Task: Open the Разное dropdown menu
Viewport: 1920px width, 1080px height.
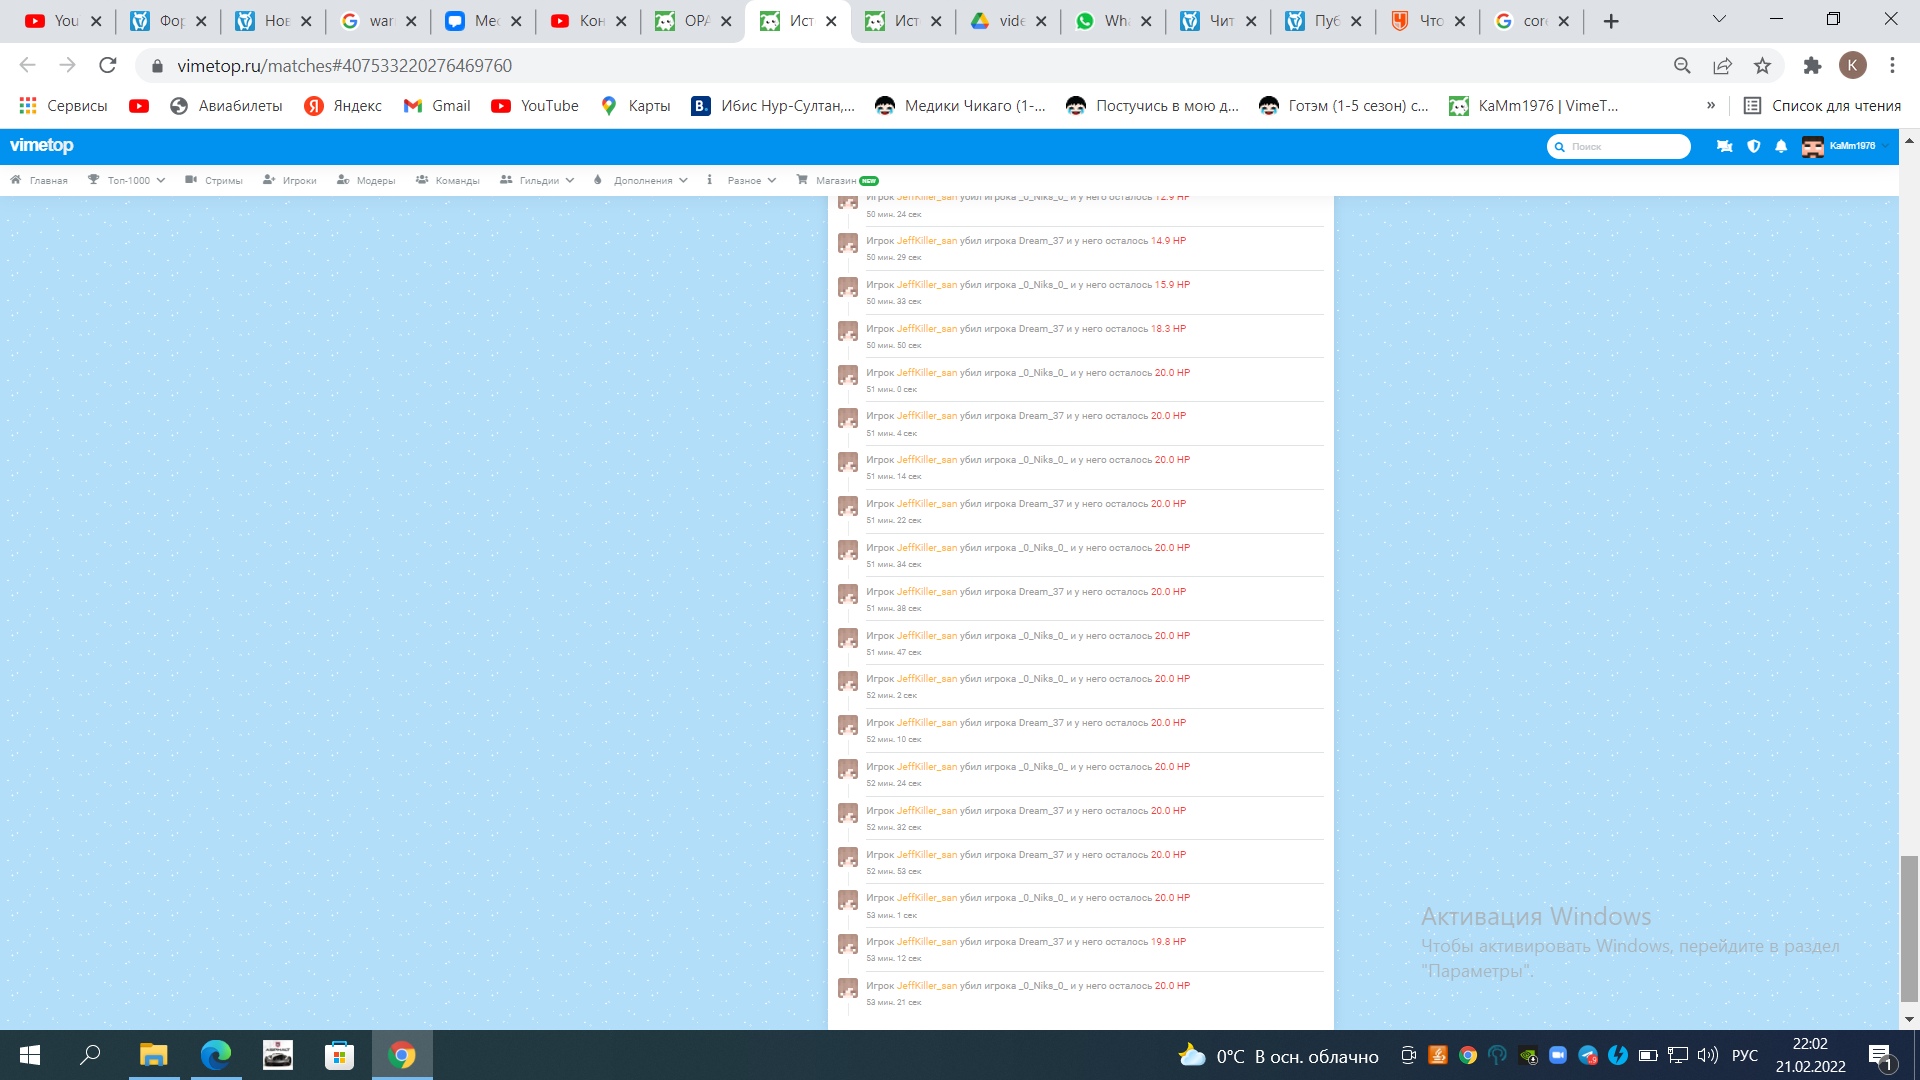Action: click(x=742, y=181)
